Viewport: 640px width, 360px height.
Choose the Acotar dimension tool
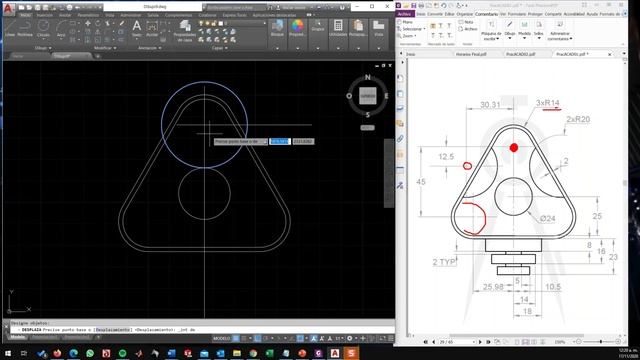point(152,28)
